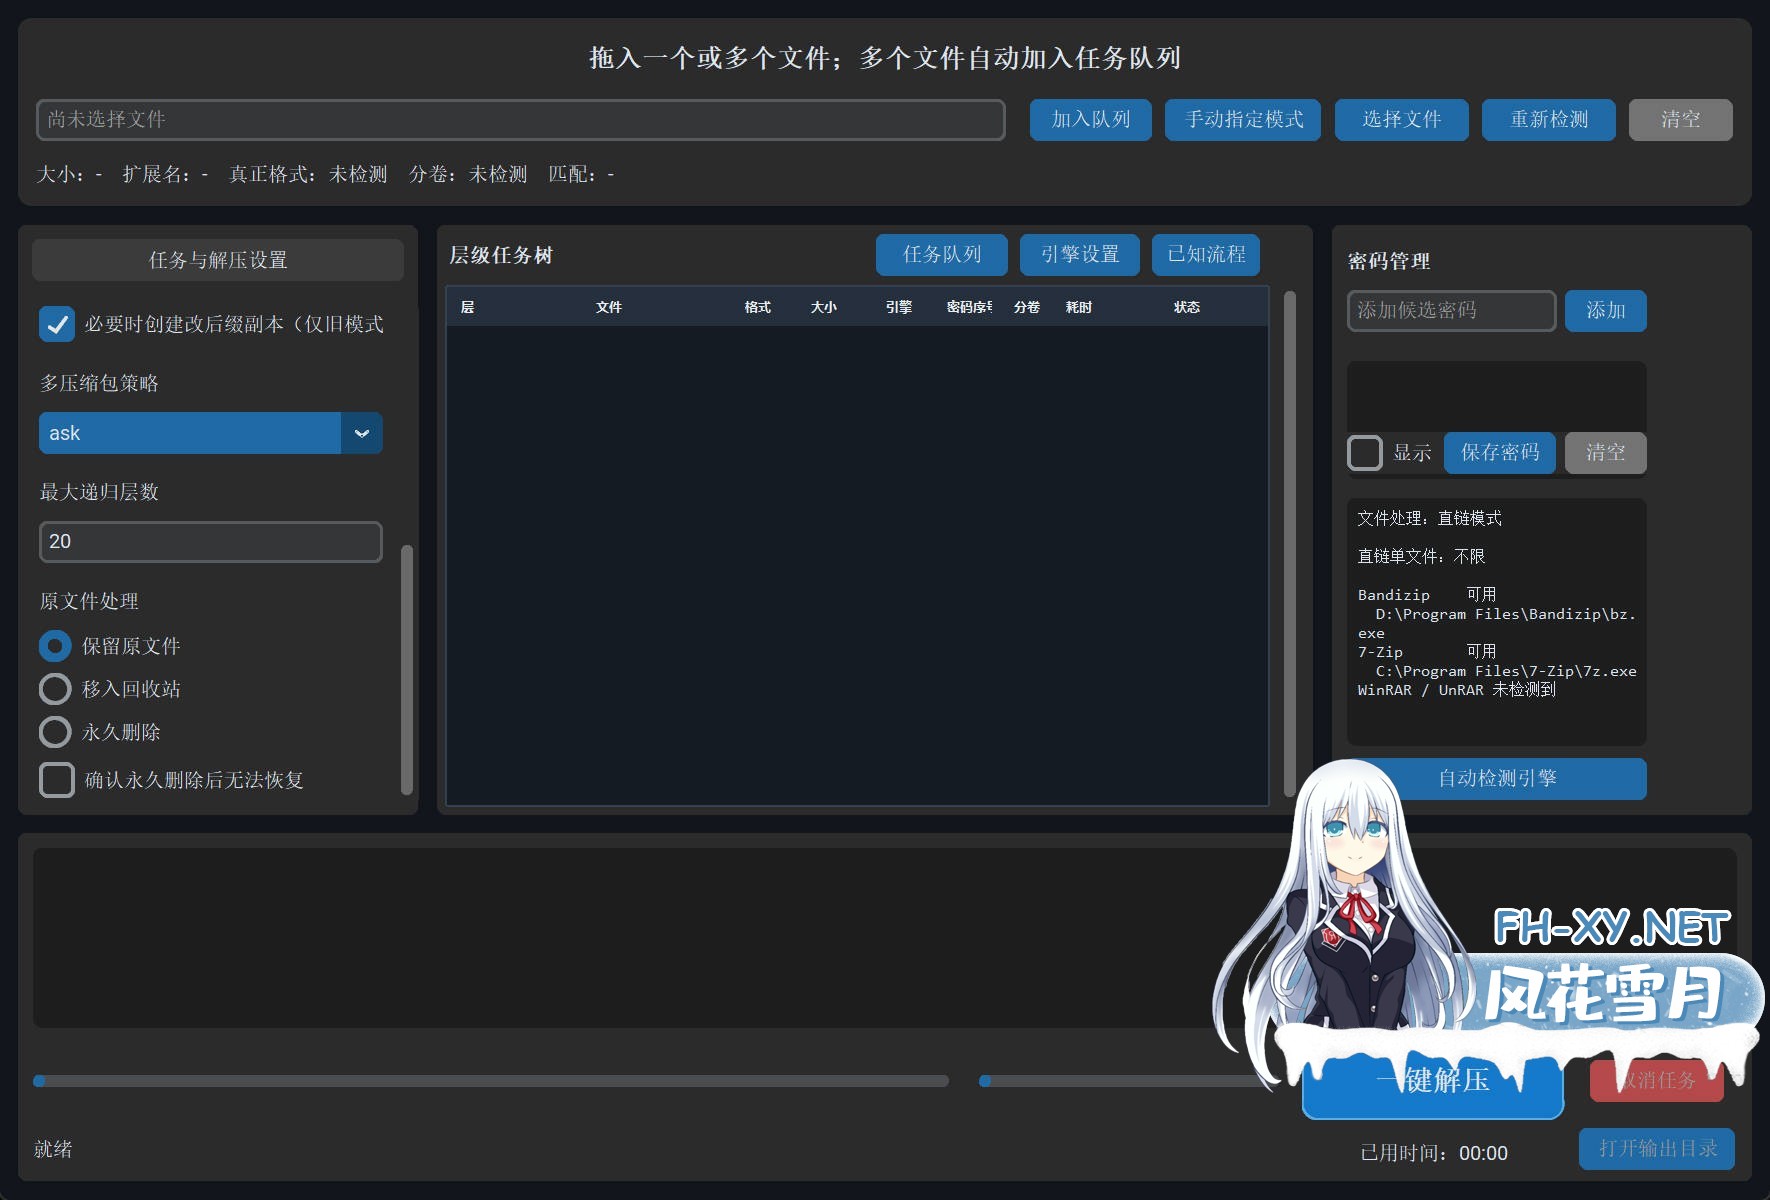Open 手动指定模式
This screenshot has height=1200, width=1770.
[1243, 120]
